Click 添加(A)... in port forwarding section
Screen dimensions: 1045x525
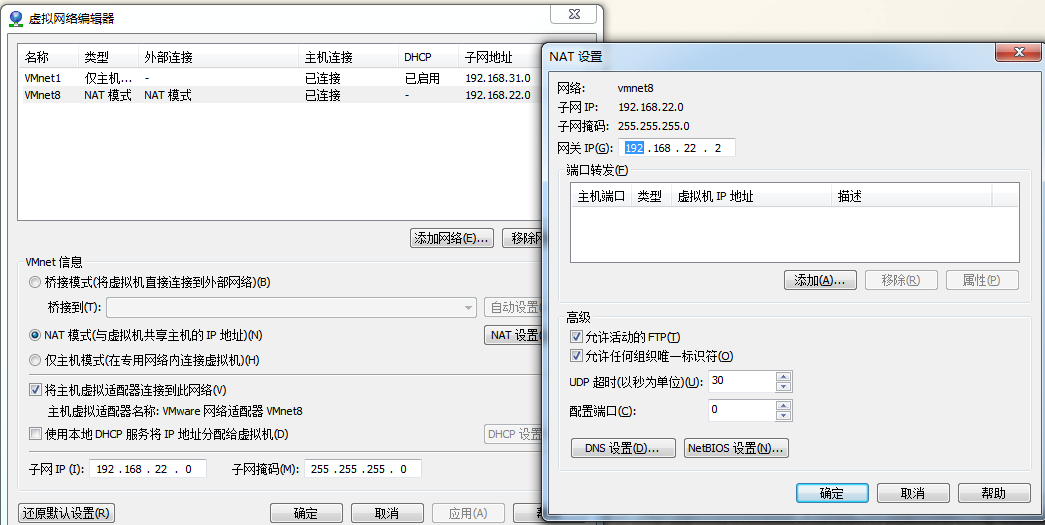click(x=820, y=280)
